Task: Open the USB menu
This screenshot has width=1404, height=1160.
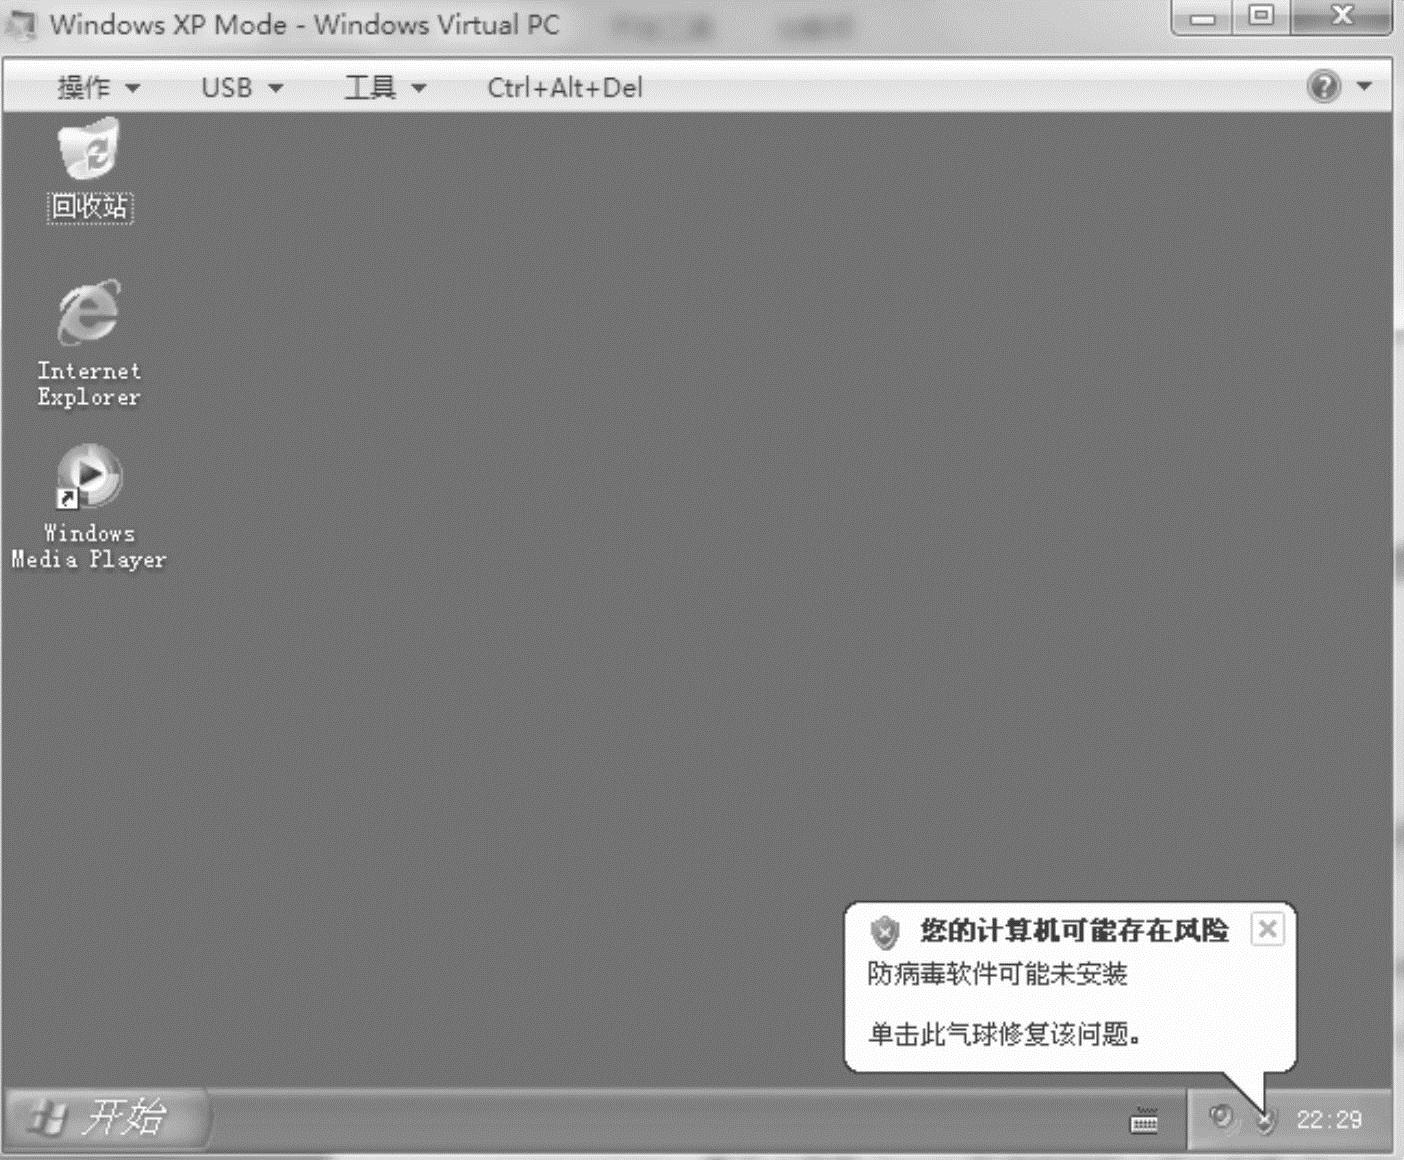Action: pyautogui.click(x=242, y=88)
